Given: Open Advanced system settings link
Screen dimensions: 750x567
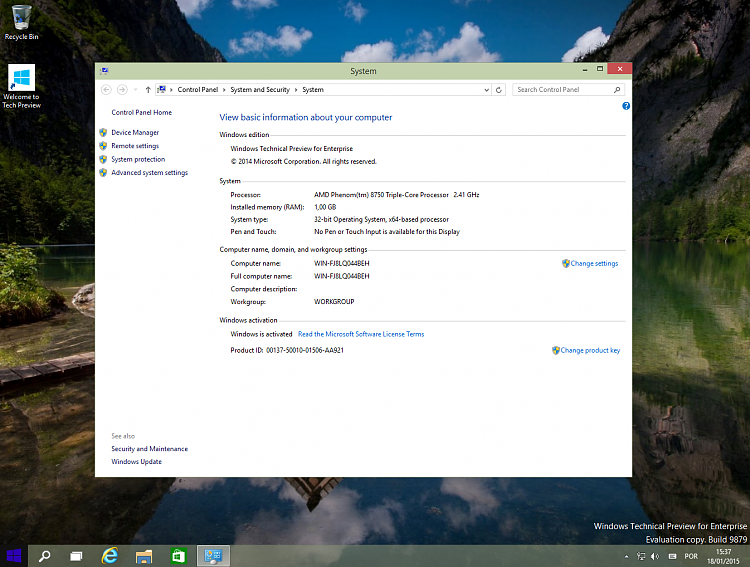Looking at the screenshot, I should point(149,173).
